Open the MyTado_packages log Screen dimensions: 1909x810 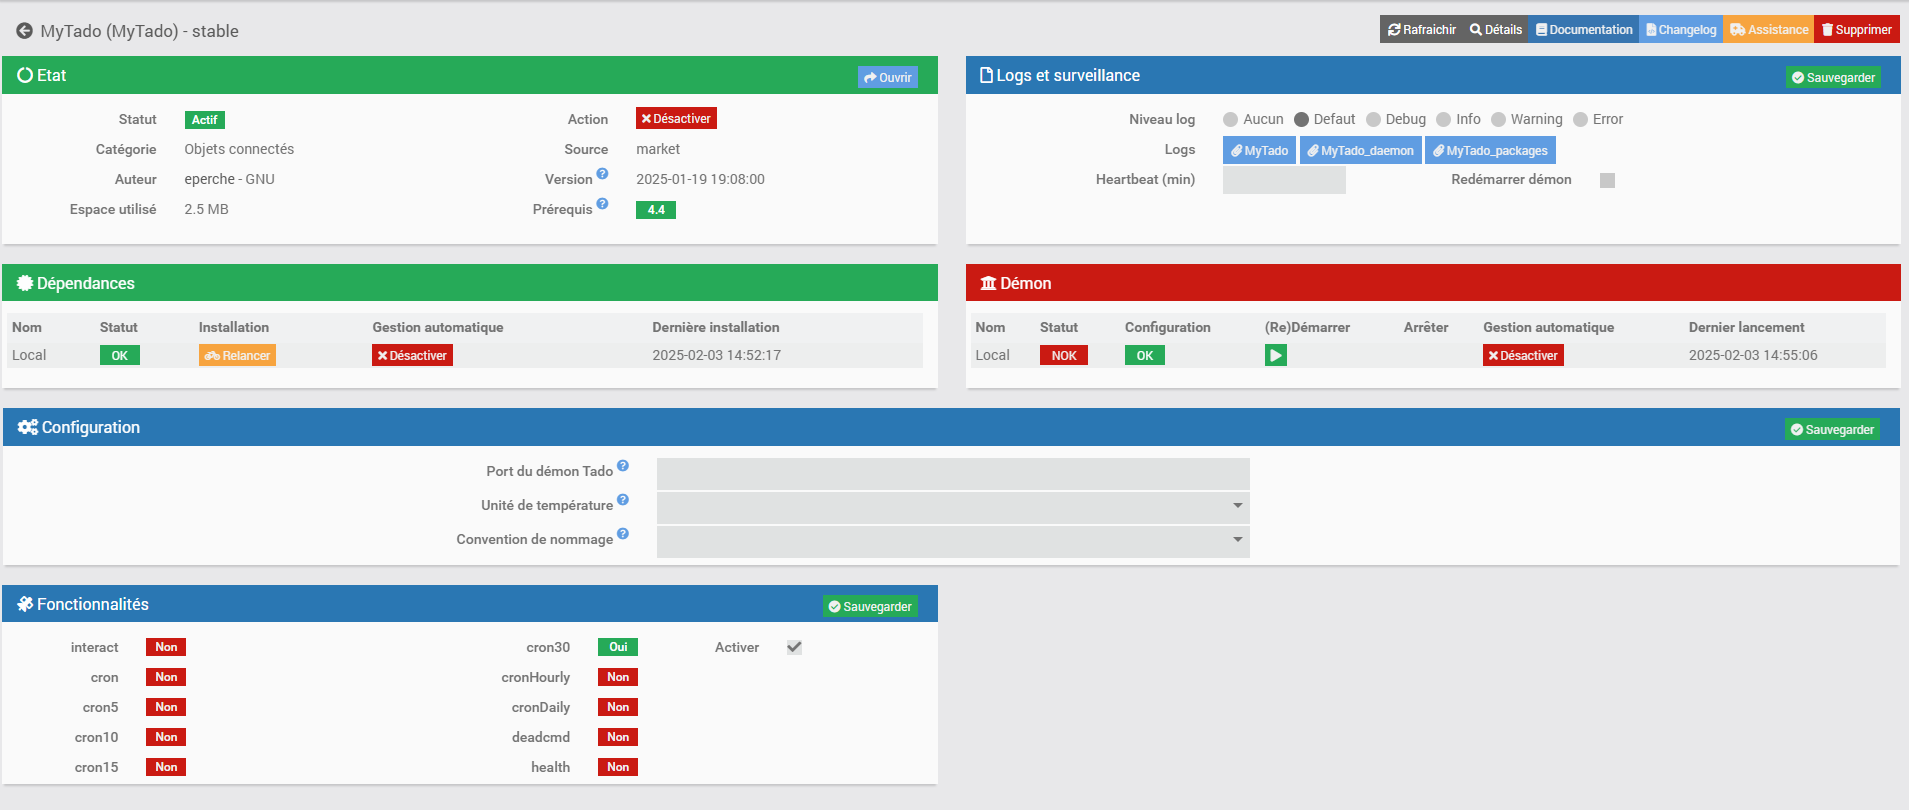(x=1490, y=150)
